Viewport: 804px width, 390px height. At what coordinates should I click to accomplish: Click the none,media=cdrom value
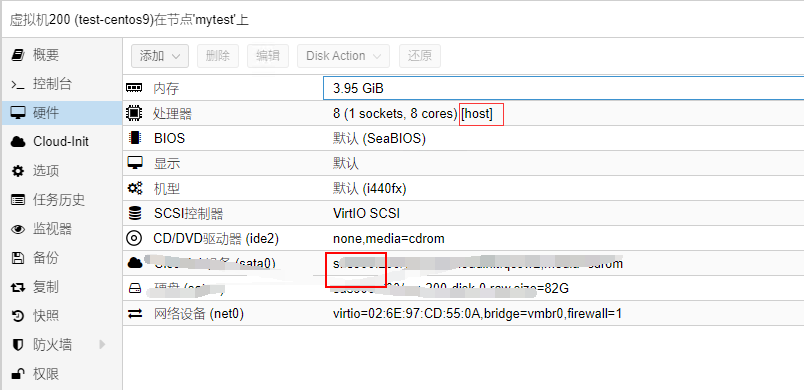pos(389,239)
